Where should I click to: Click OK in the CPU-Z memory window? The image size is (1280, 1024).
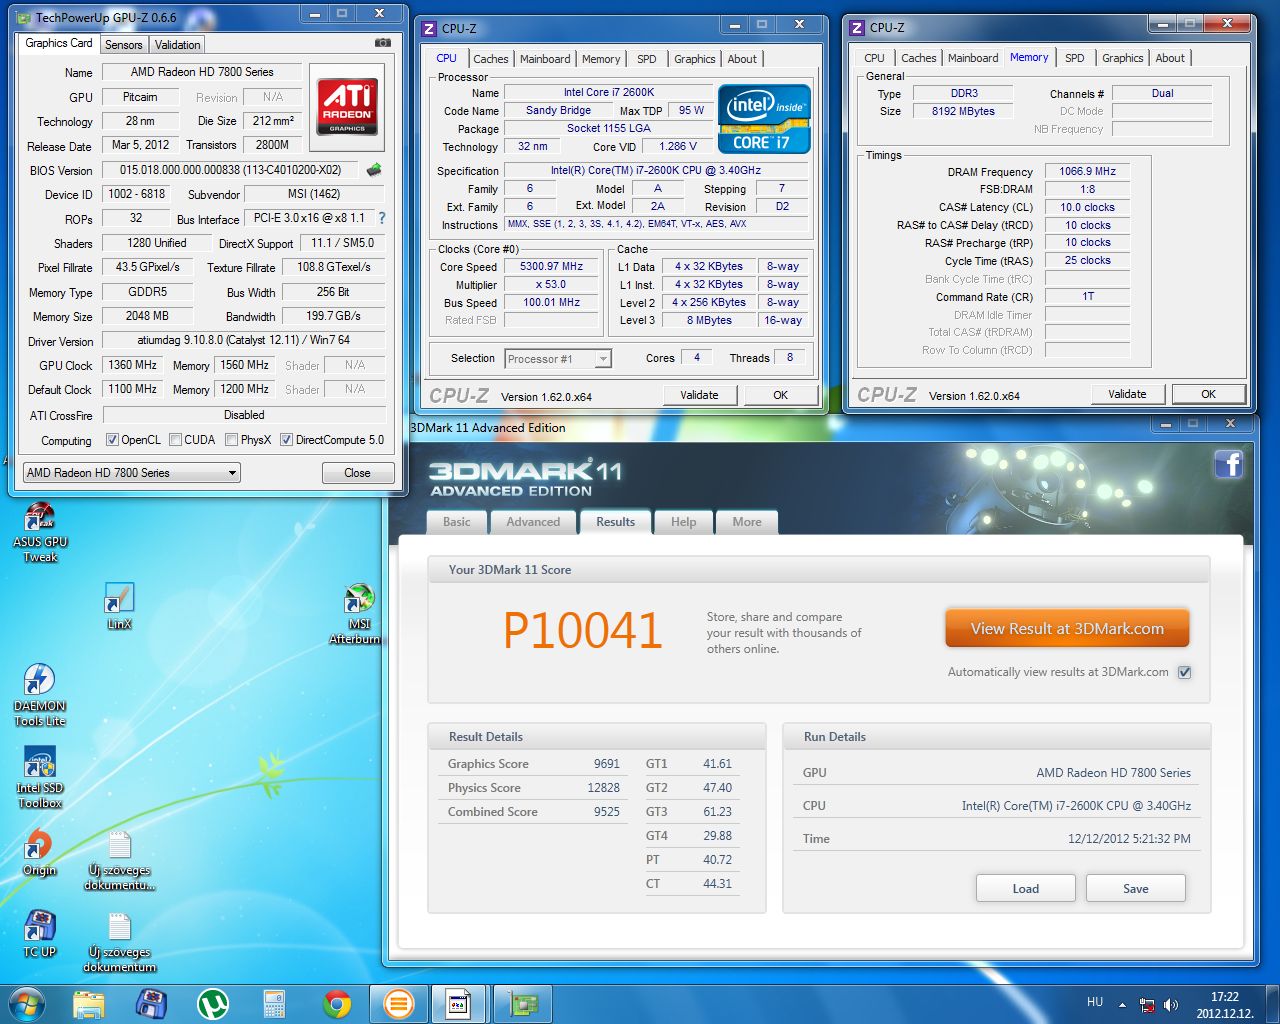[x=1208, y=394]
